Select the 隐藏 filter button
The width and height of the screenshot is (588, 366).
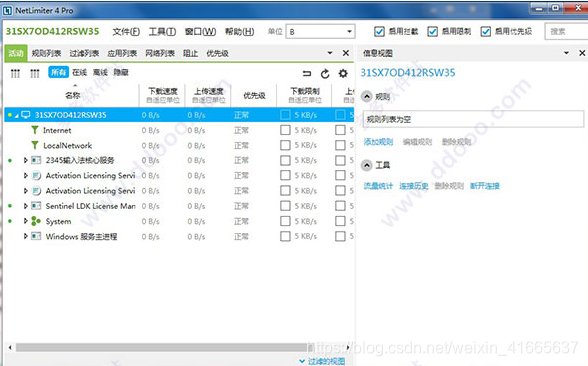[121, 72]
